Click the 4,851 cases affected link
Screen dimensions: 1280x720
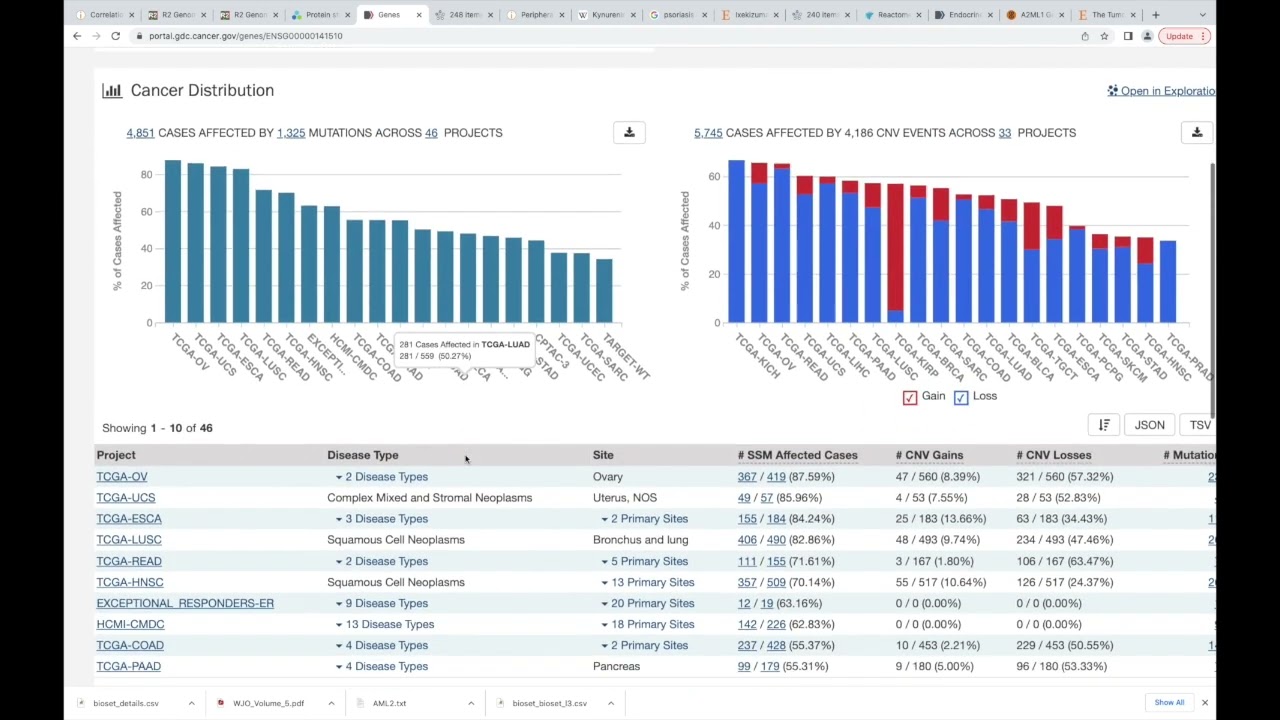tap(140, 133)
